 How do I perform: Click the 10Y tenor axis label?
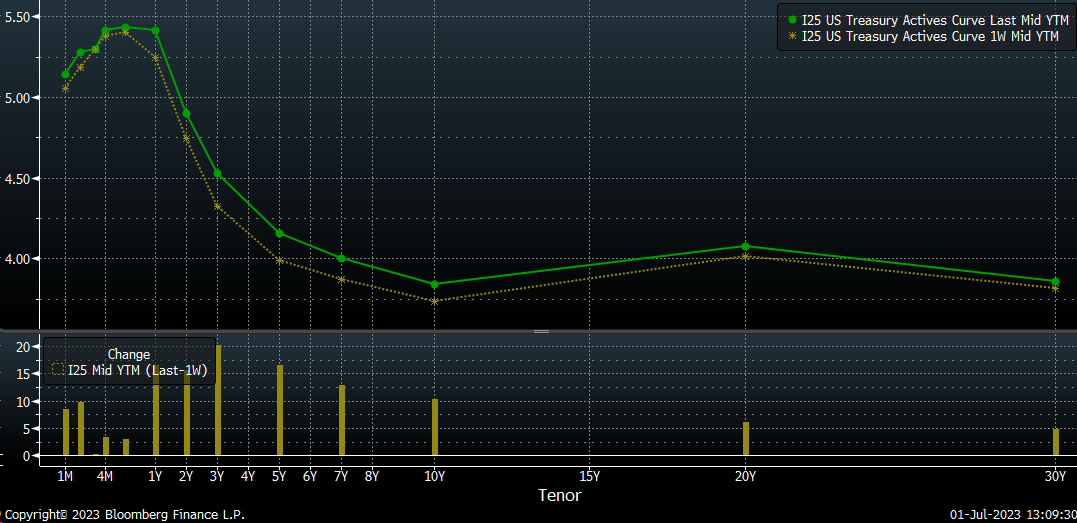coord(433,476)
